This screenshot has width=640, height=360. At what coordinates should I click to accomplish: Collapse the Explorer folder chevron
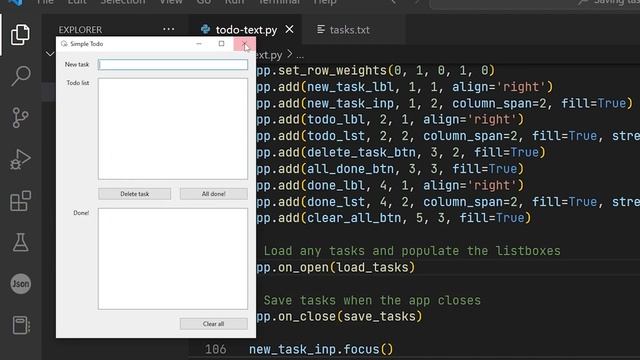50,54
